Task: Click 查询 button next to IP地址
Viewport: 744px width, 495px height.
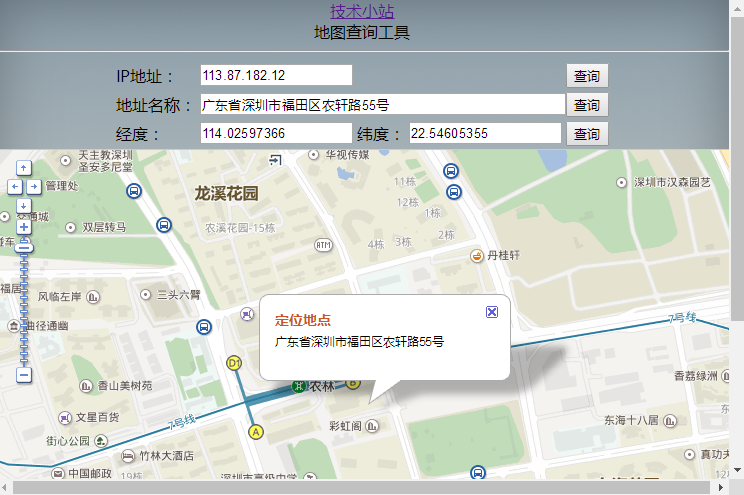Action: pos(587,76)
